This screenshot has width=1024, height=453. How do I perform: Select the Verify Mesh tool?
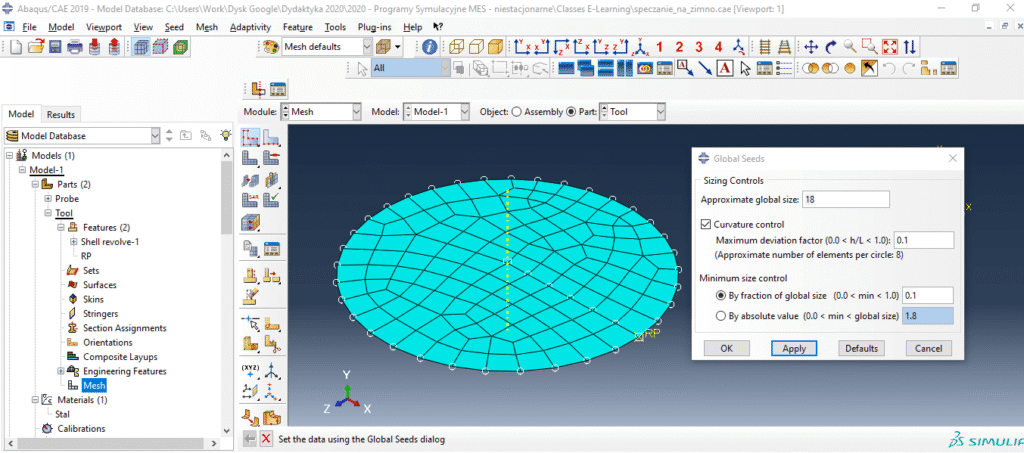point(272,200)
